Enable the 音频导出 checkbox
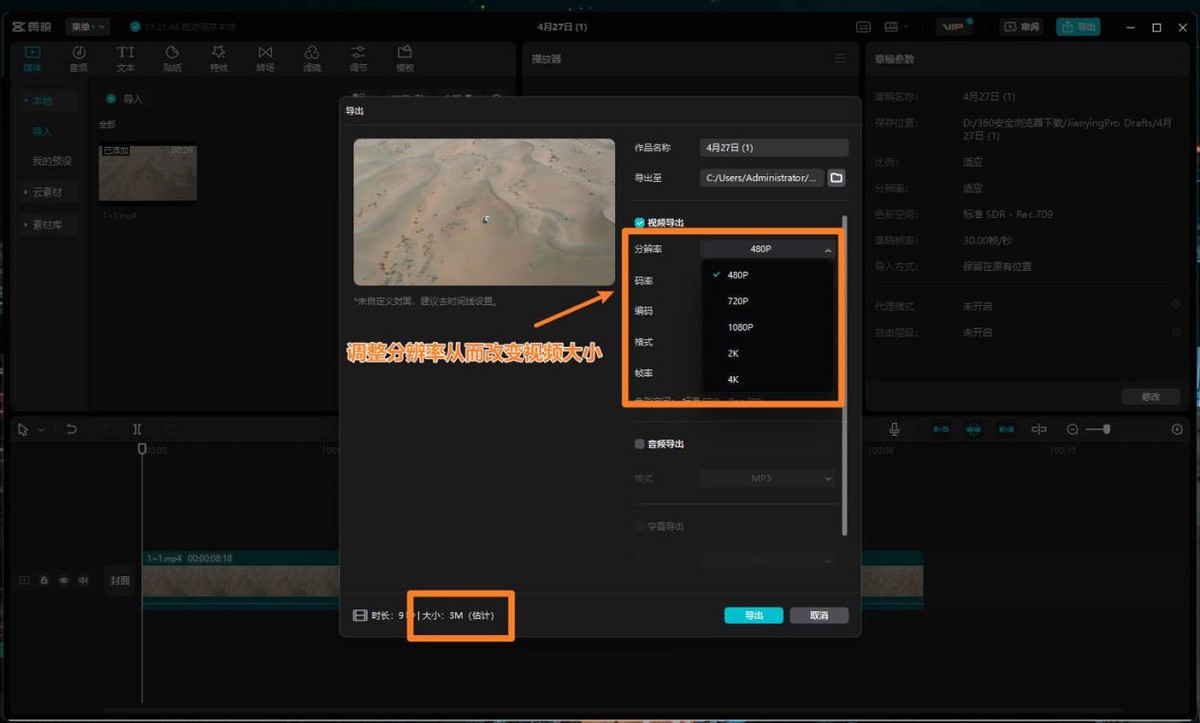Viewport: 1200px width, 723px height. coord(640,444)
